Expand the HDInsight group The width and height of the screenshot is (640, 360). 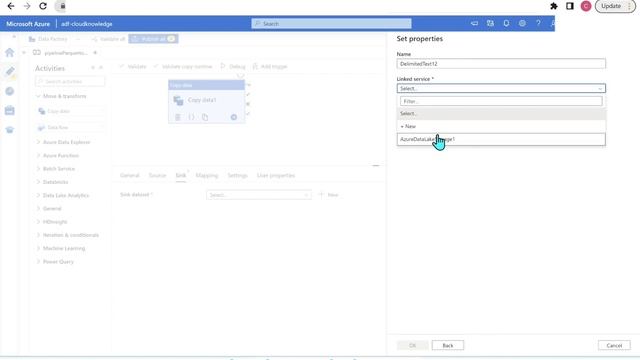click(52, 222)
